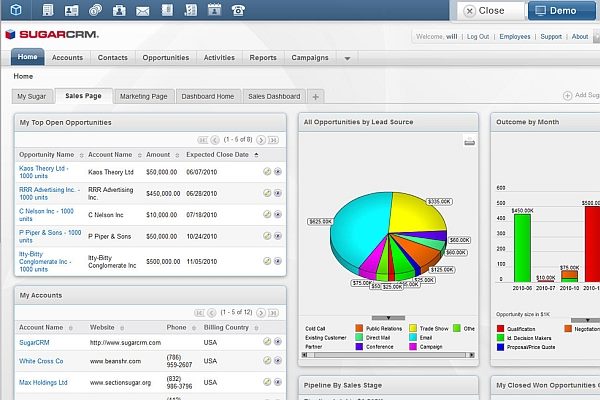This screenshot has height=400, width=600.
Task: View details icon for Kaos Theory row
Action: pyautogui.click(x=278, y=172)
